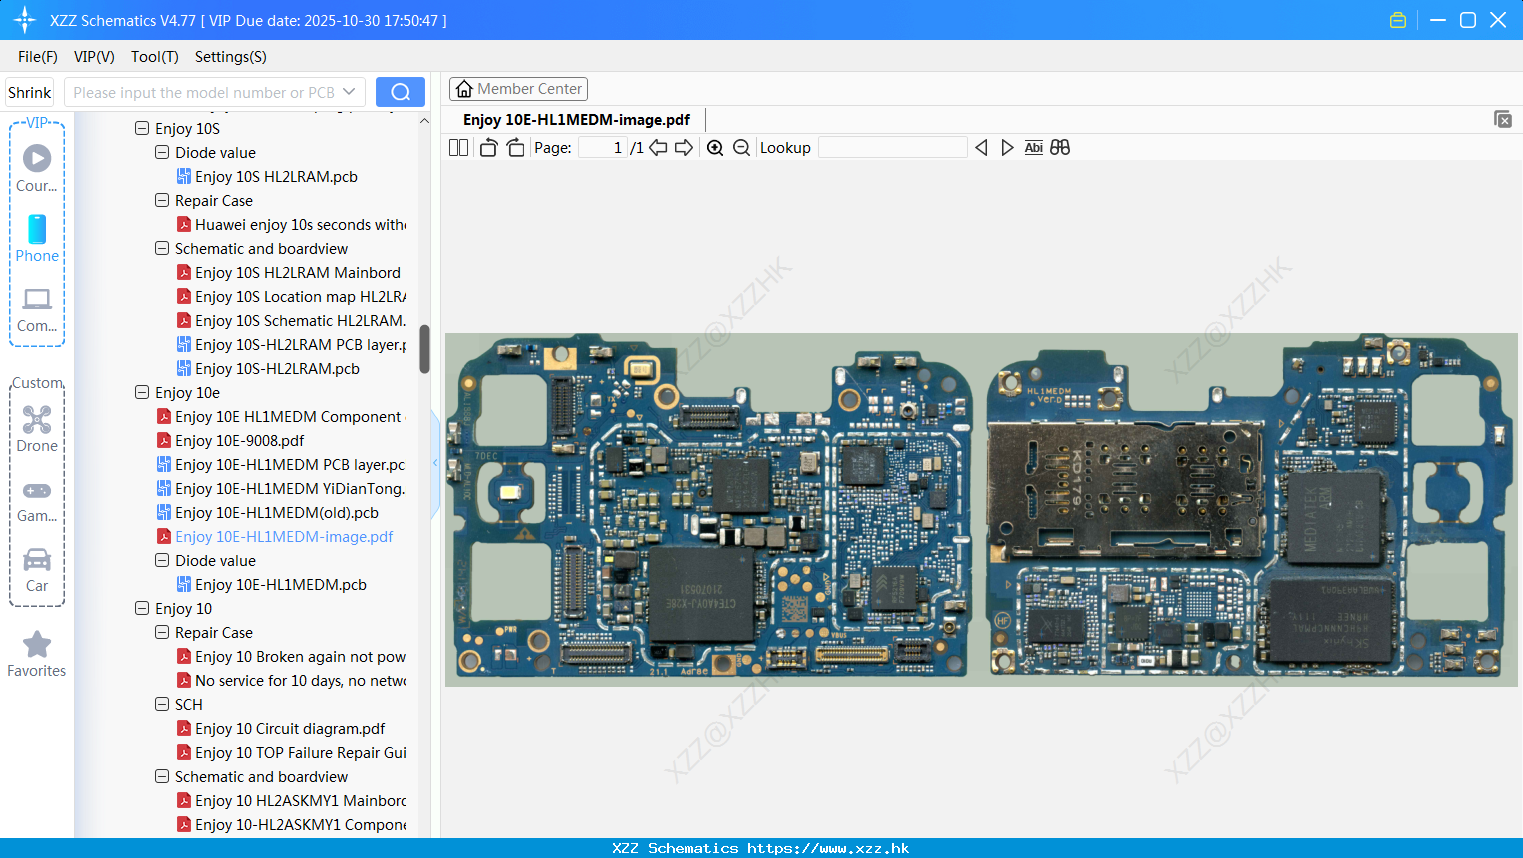Open Member Center
This screenshot has height=858, width=1523.
[518, 89]
